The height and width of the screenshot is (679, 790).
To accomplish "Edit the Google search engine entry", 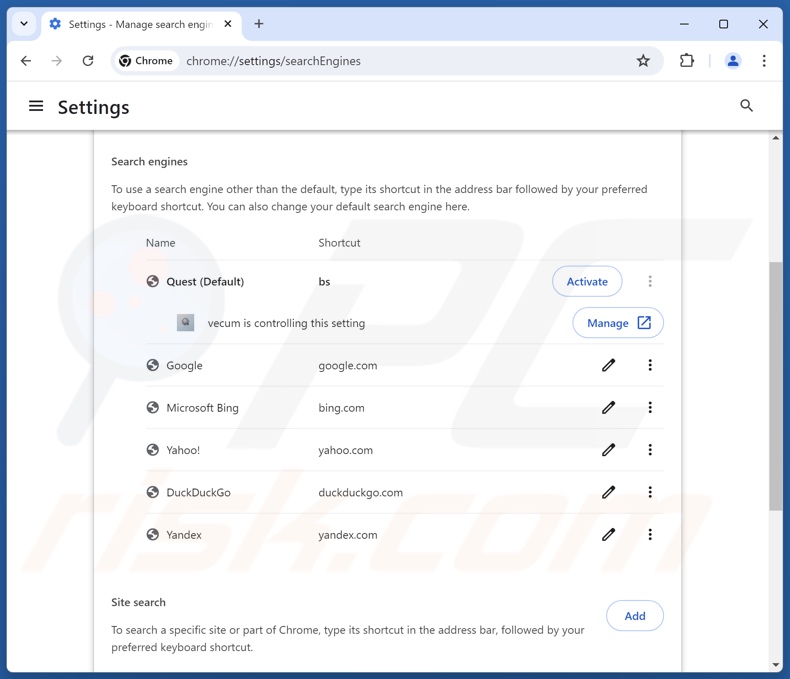I will point(609,365).
